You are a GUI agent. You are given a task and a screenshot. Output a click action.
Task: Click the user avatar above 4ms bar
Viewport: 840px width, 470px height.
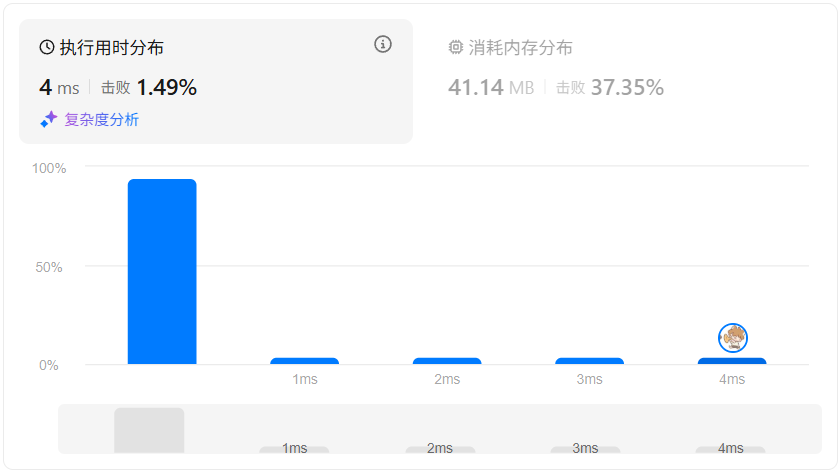pos(732,338)
